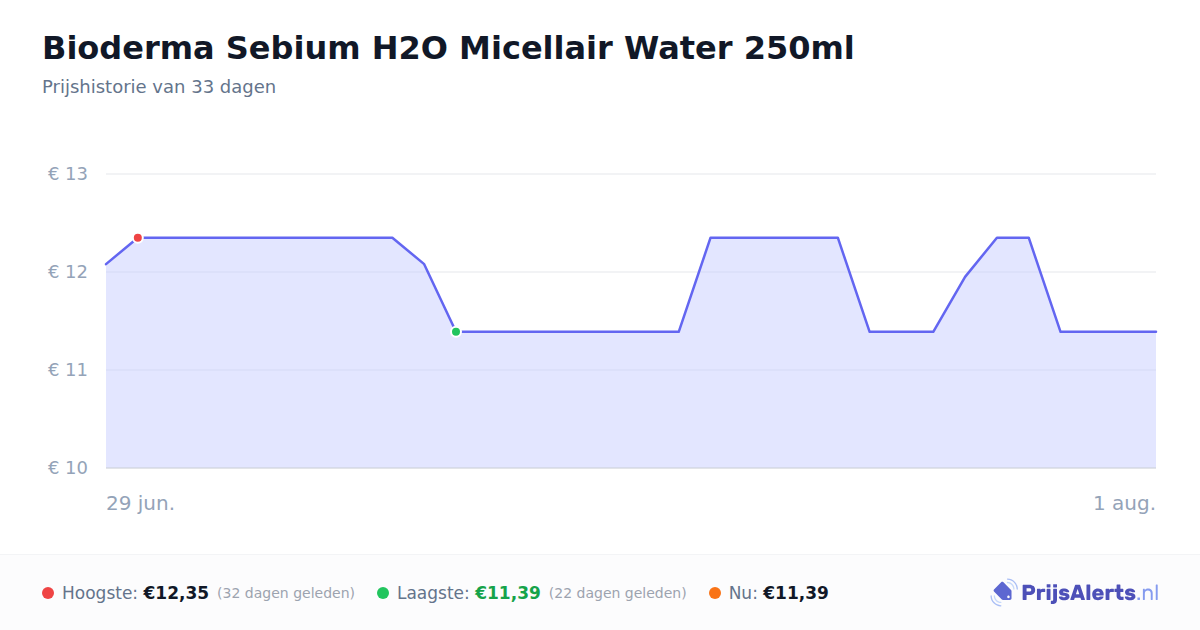This screenshot has height=630, width=1200.
Task: Click the red highest-price marker on the chart
Action: pyautogui.click(x=138, y=238)
